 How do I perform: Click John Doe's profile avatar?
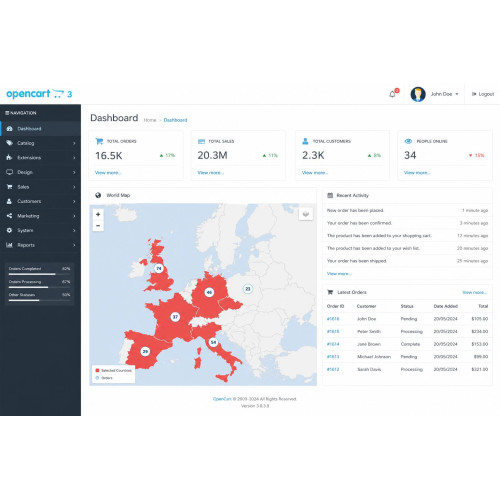[418, 94]
